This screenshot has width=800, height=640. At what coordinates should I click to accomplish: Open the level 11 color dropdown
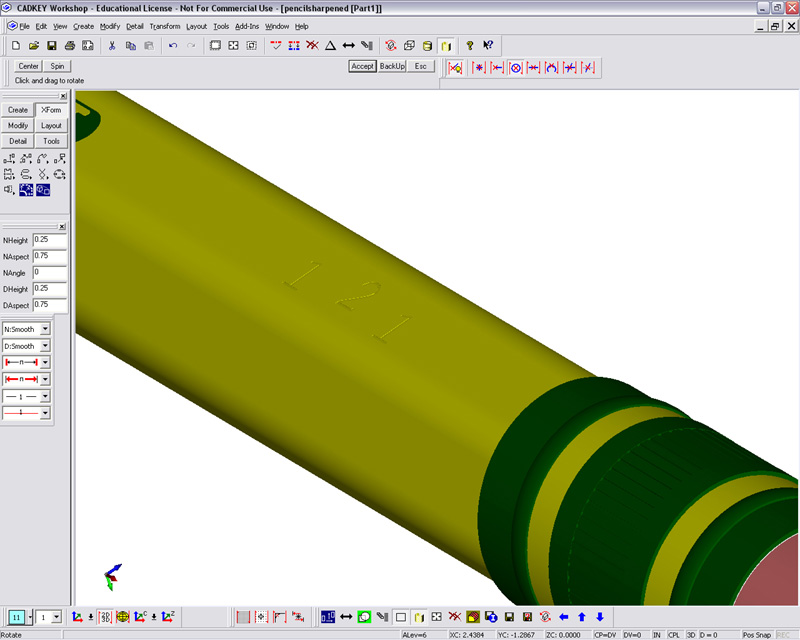click(x=29, y=617)
